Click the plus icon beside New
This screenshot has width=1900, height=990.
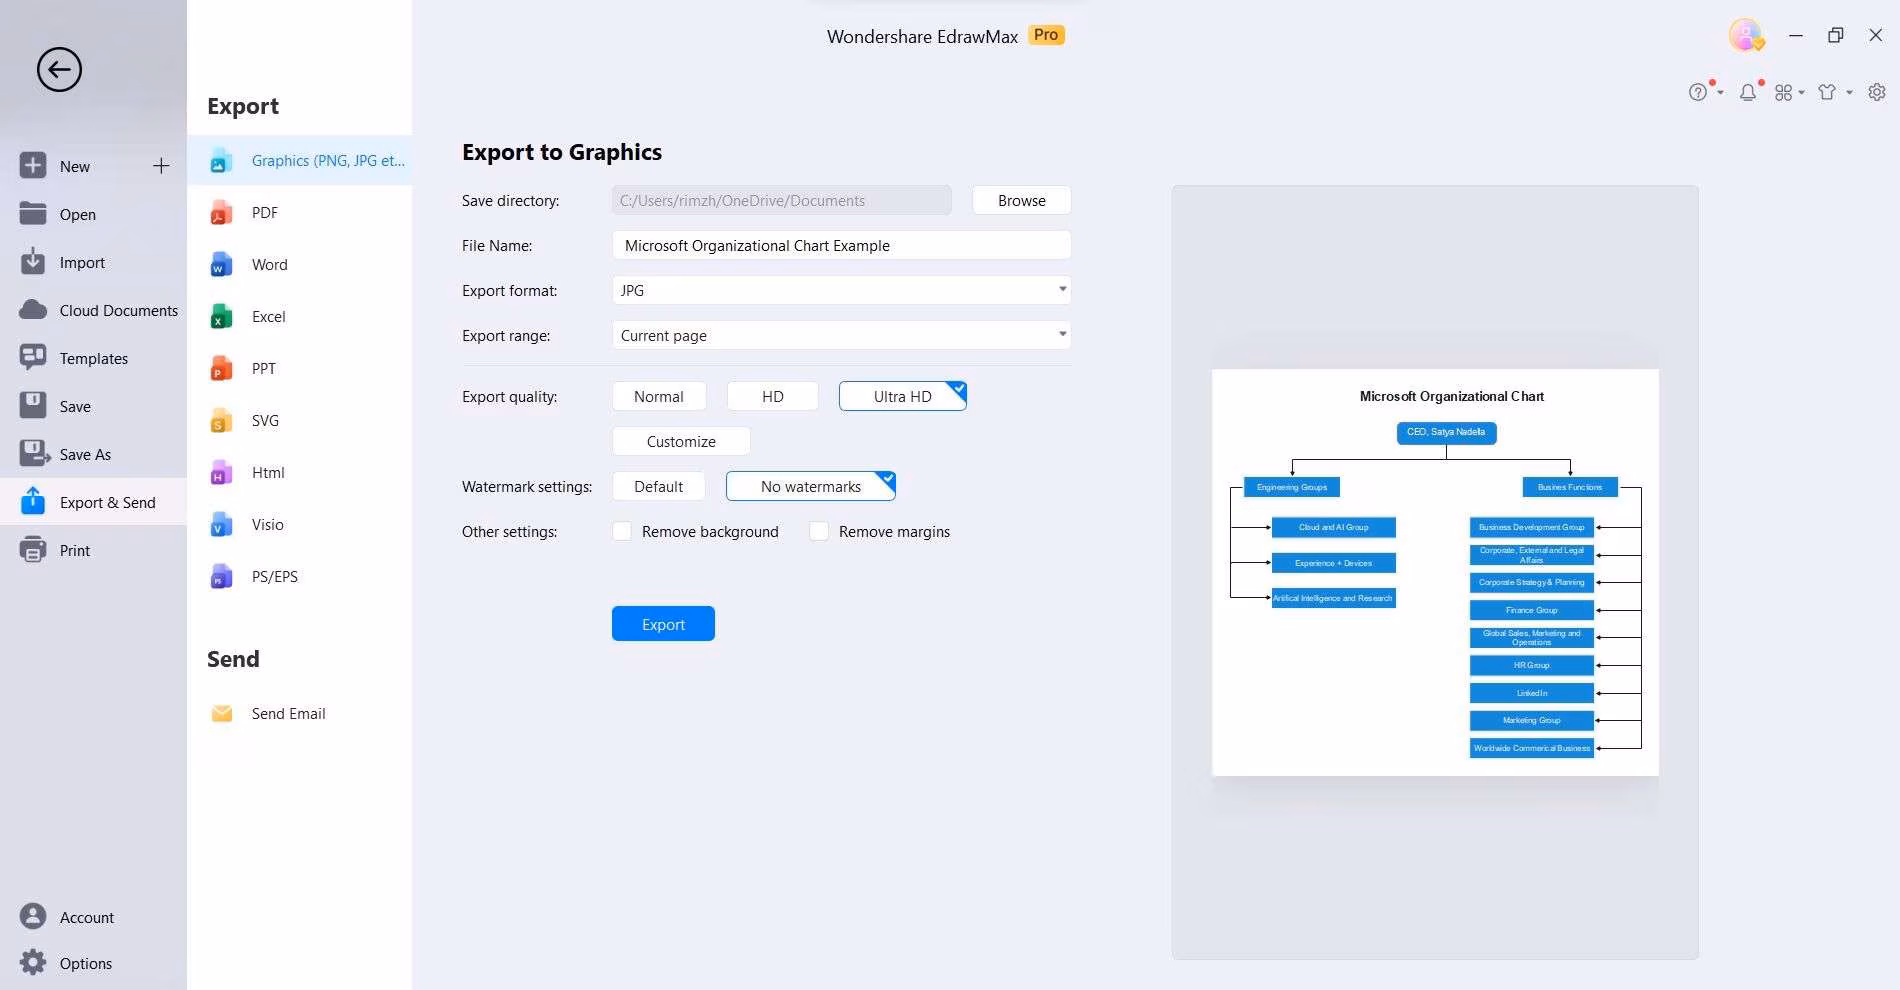(161, 166)
